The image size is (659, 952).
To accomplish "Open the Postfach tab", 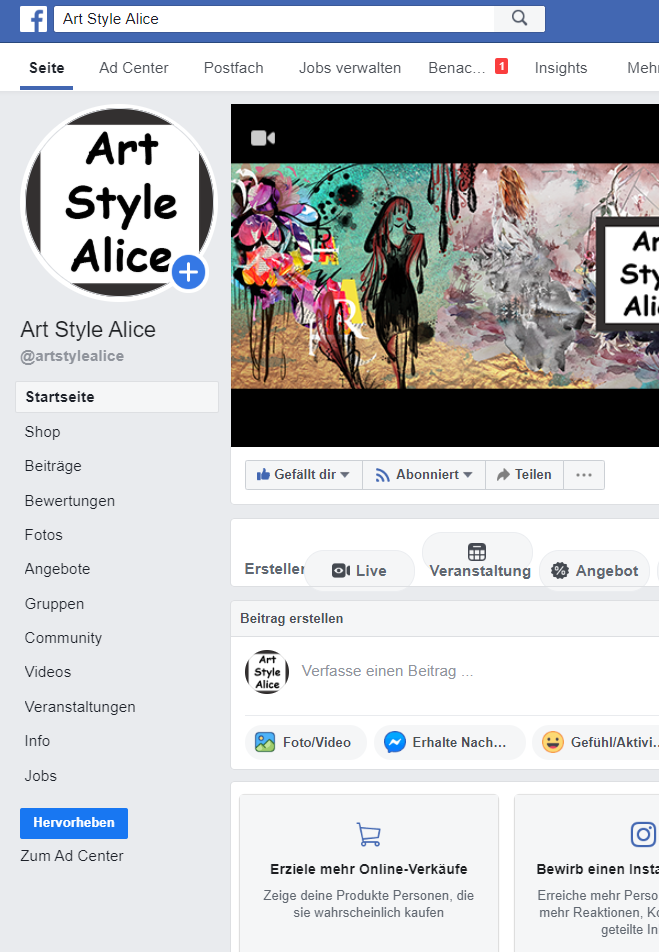I will click(234, 68).
